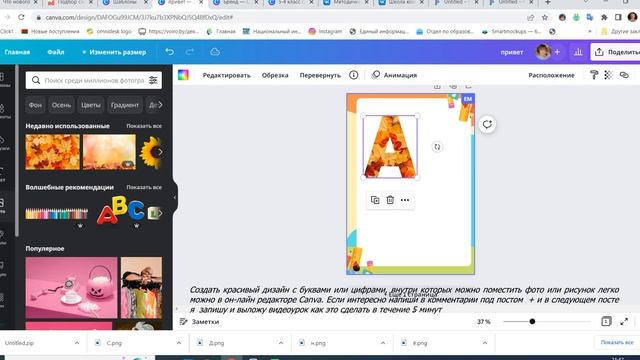Click Обрезка crop option

point(275,75)
